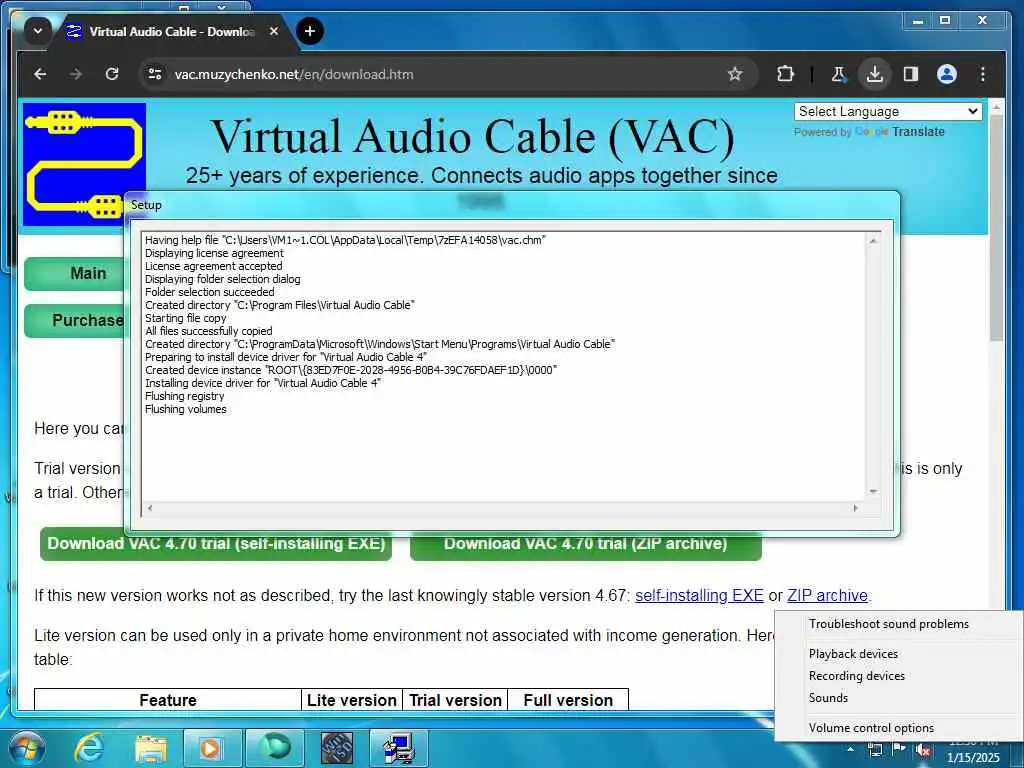
Task: Open Chrome Labs flask icon
Action: [x=839, y=74]
